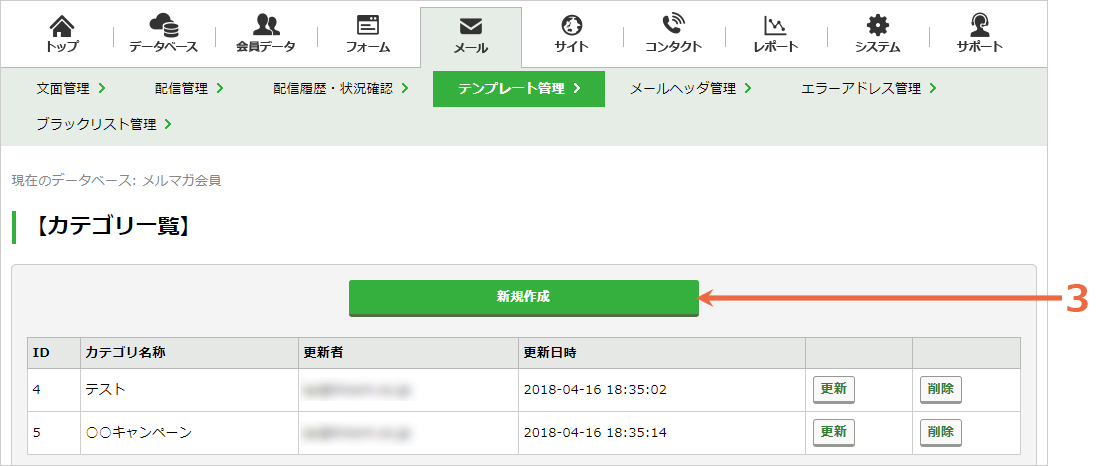This screenshot has width=1108, height=466.
Task: Click the ID cell with value 5
Action: click(54, 432)
